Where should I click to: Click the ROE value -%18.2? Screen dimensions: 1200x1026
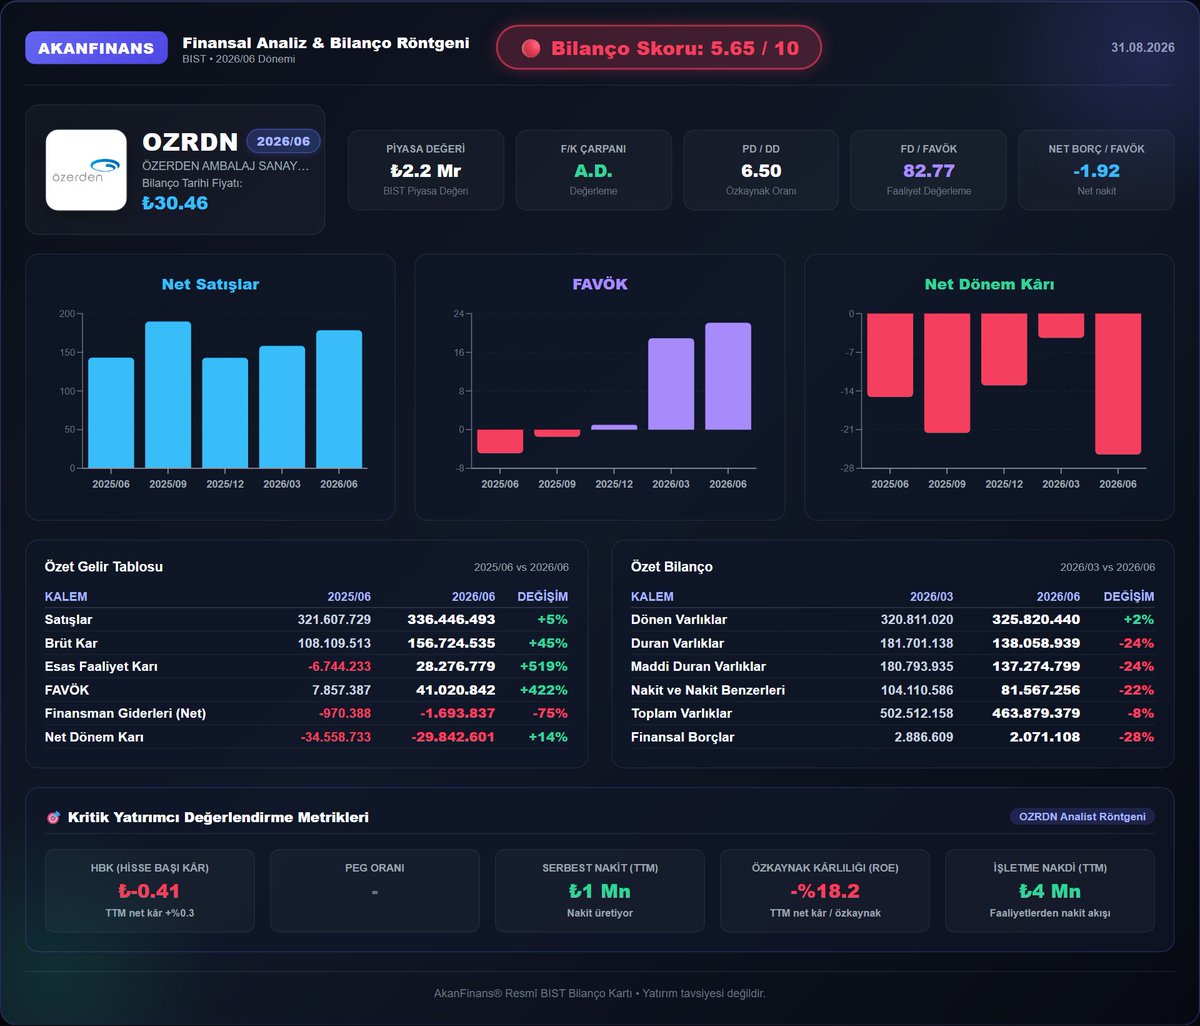[825, 891]
